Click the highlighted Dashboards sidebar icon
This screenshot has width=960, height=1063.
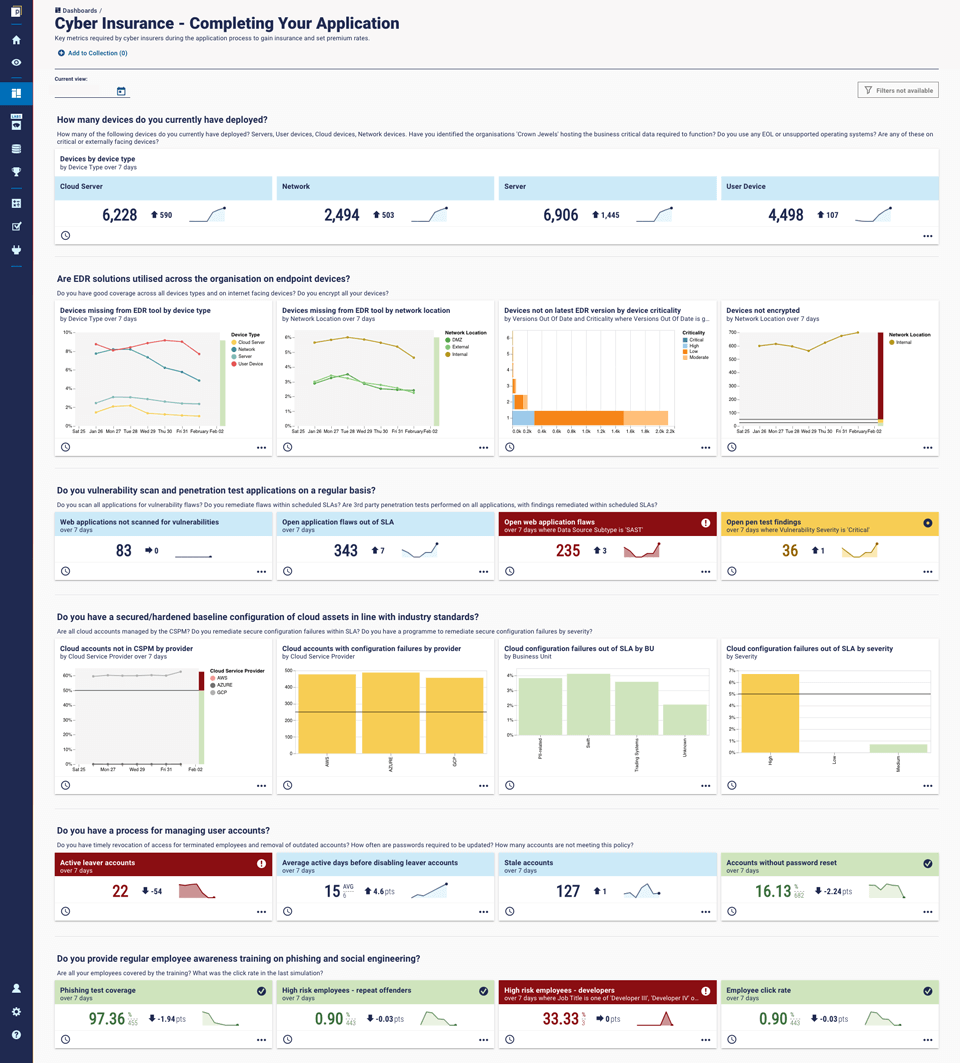pyautogui.click(x=16, y=91)
